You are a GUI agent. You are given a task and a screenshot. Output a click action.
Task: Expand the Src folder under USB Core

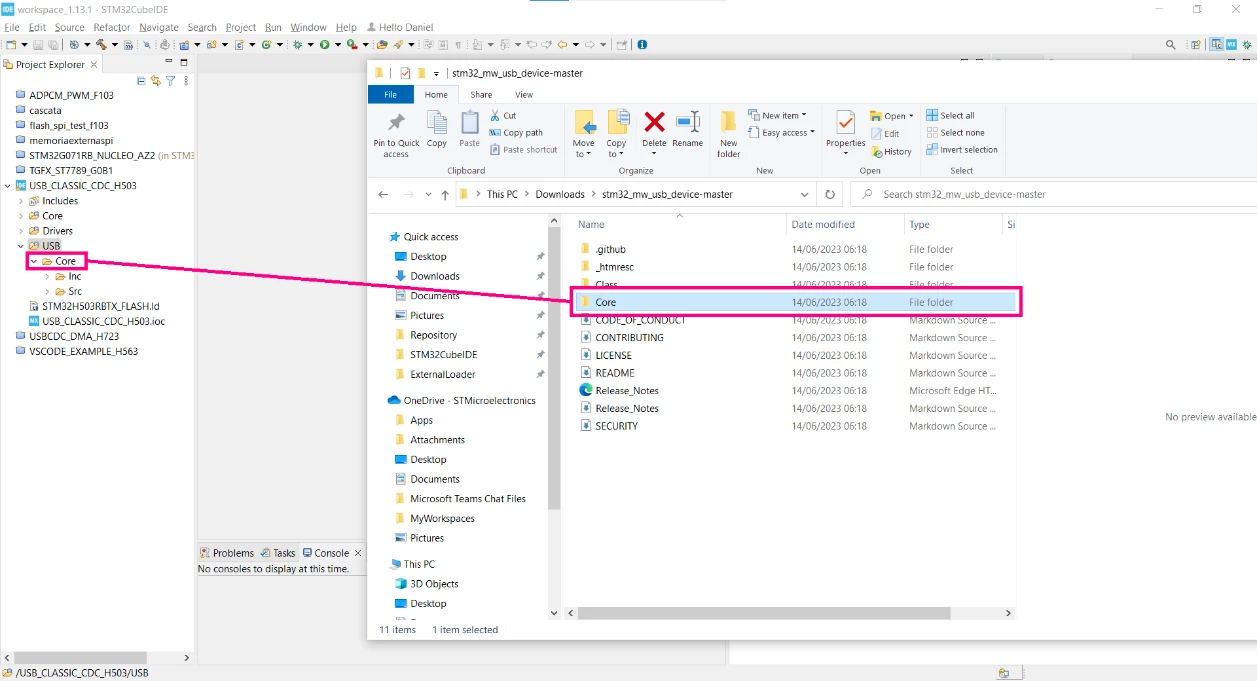[x=47, y=291]
